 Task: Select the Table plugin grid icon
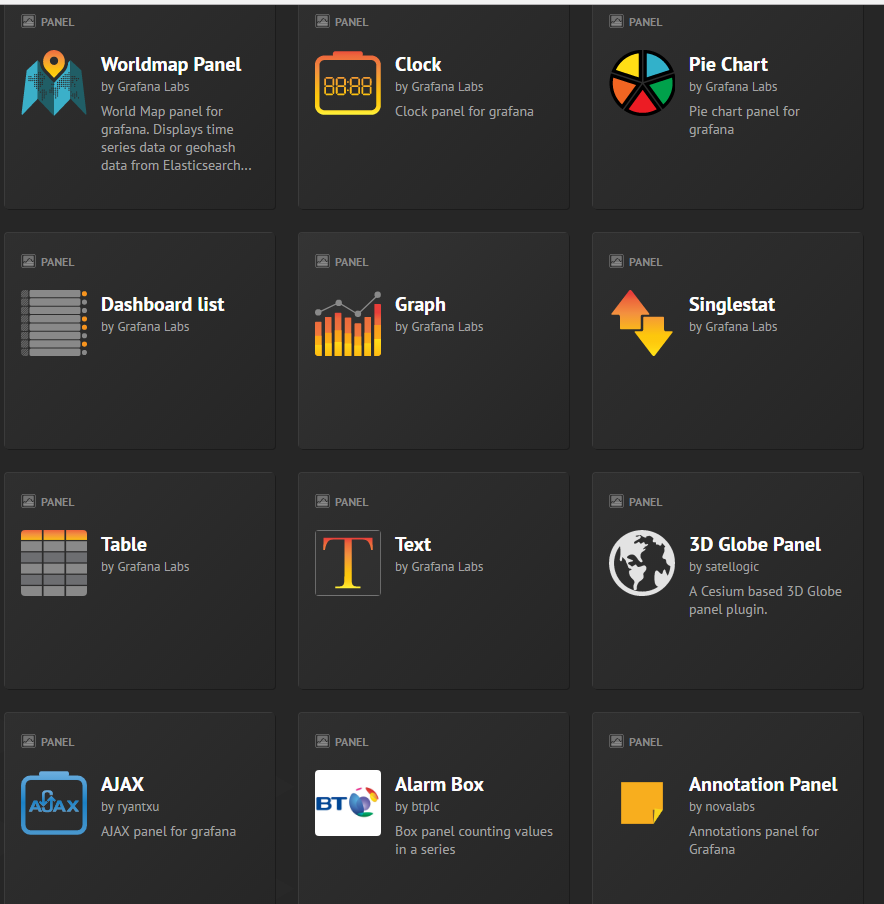click(x=54, y=563)
